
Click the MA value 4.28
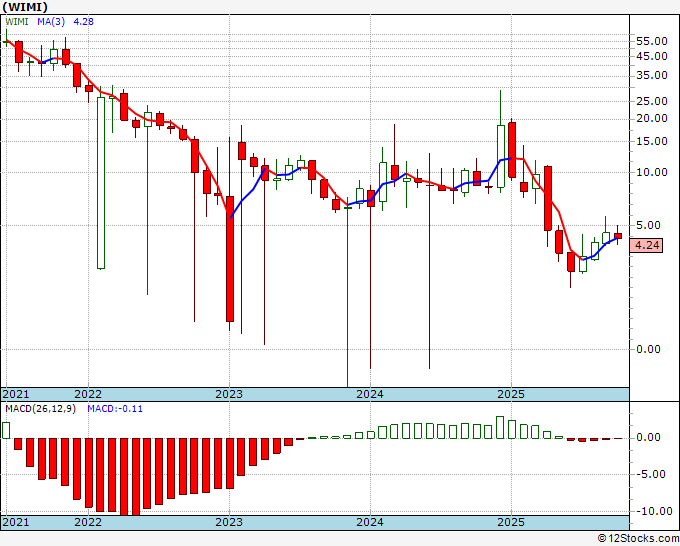coord(83,22)
